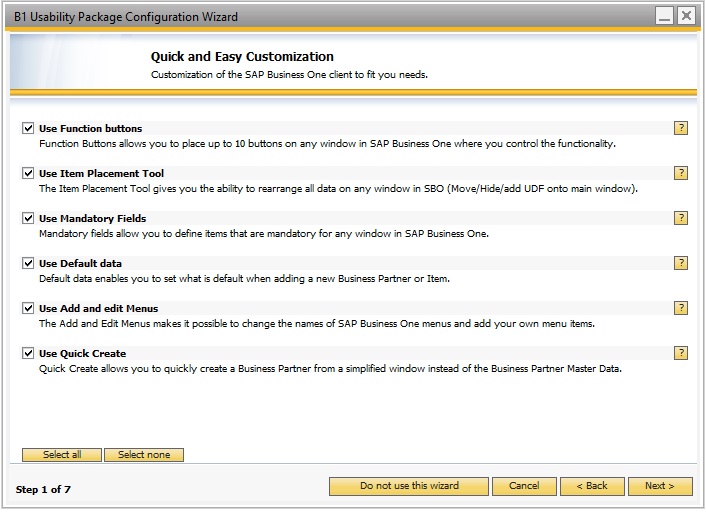Open help for Use Quick Create
The width and height of the screenshot is (706, 512).
(680, 353)
